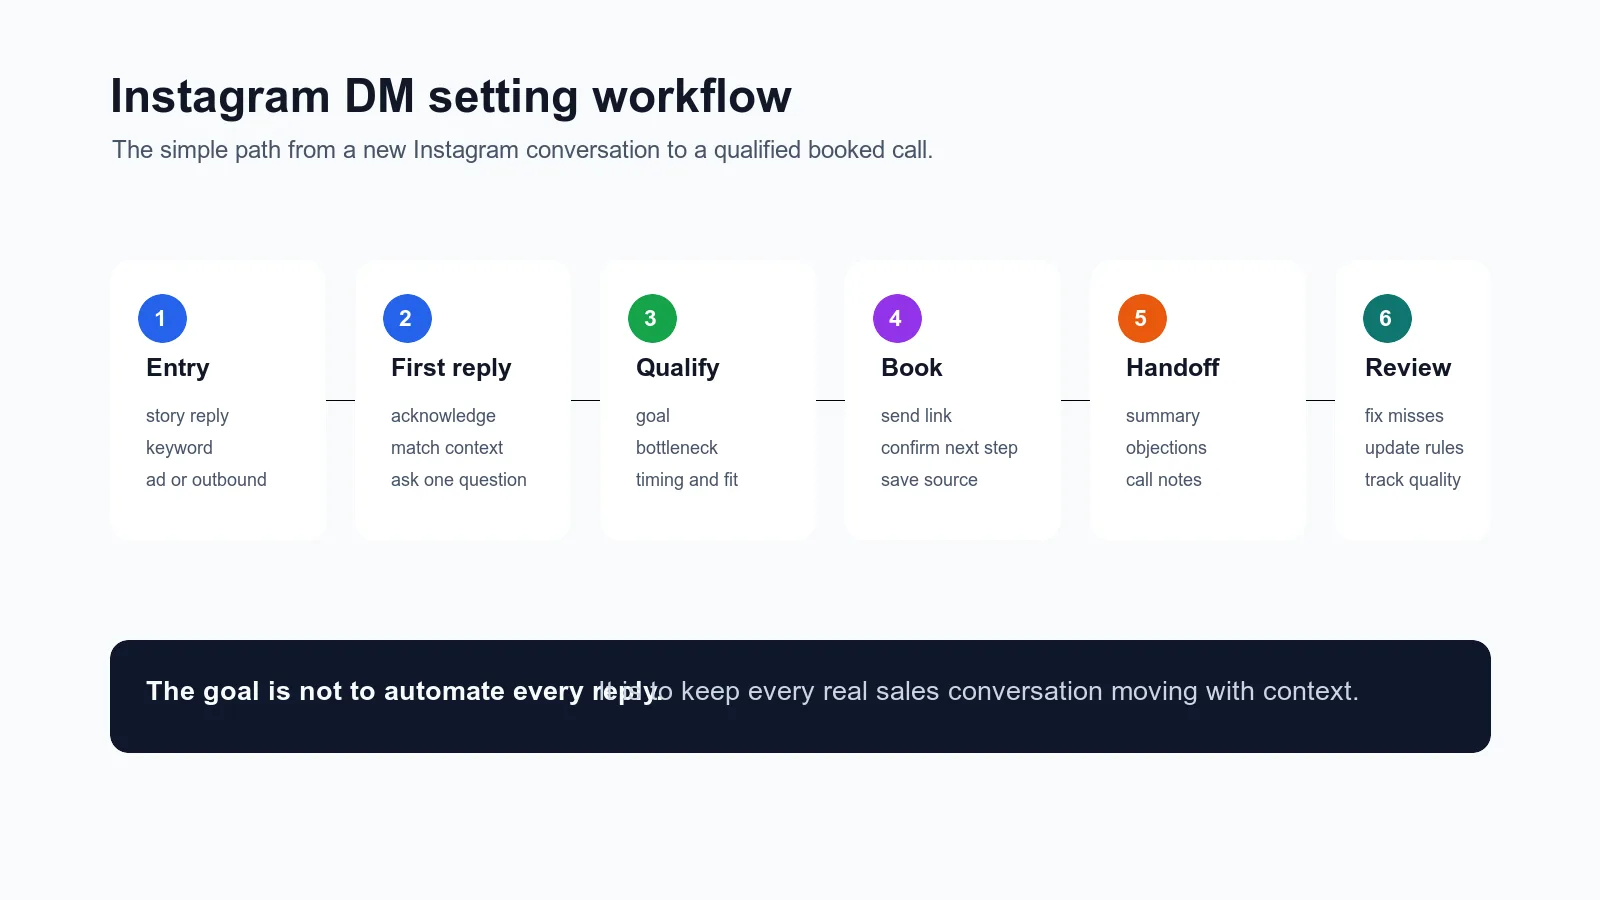The width and height of the screenshot is (1600, 900).
Task: Click the 'keyword' item under Entry
Action: (179, 448)
